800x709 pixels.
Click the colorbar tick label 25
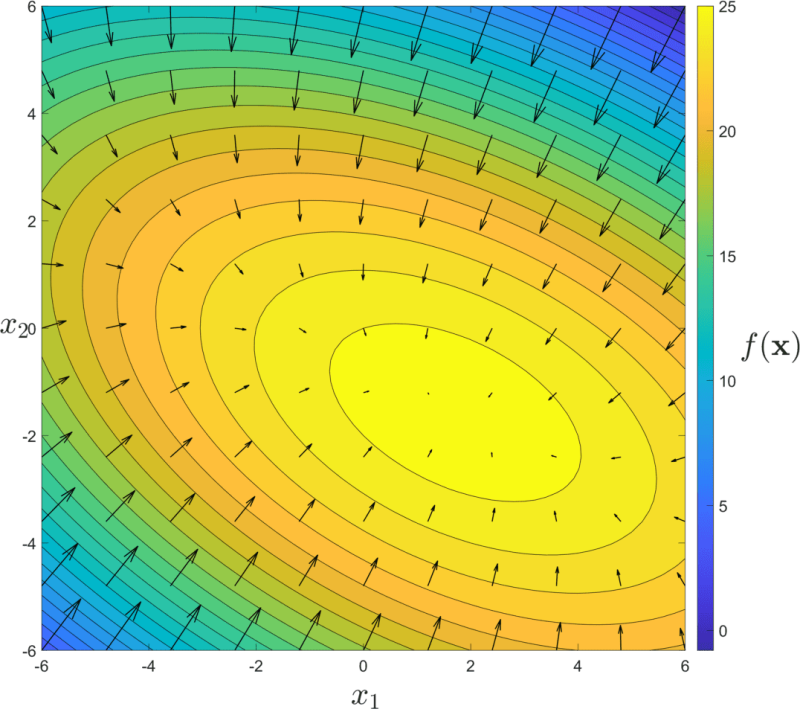pyautogui.click(x=727, y=7)
